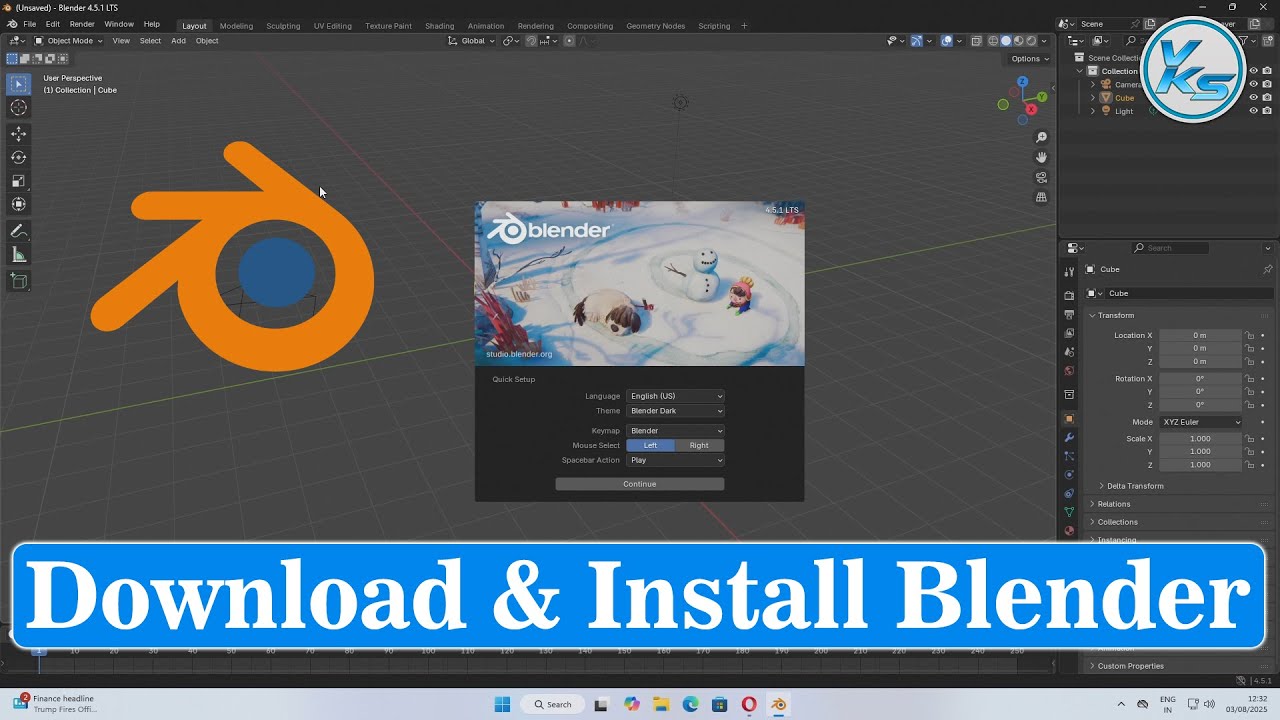The width and height of the screenshot is (1280, 720).
Task: Switch Mouse Select to Right
Action: 698,445
